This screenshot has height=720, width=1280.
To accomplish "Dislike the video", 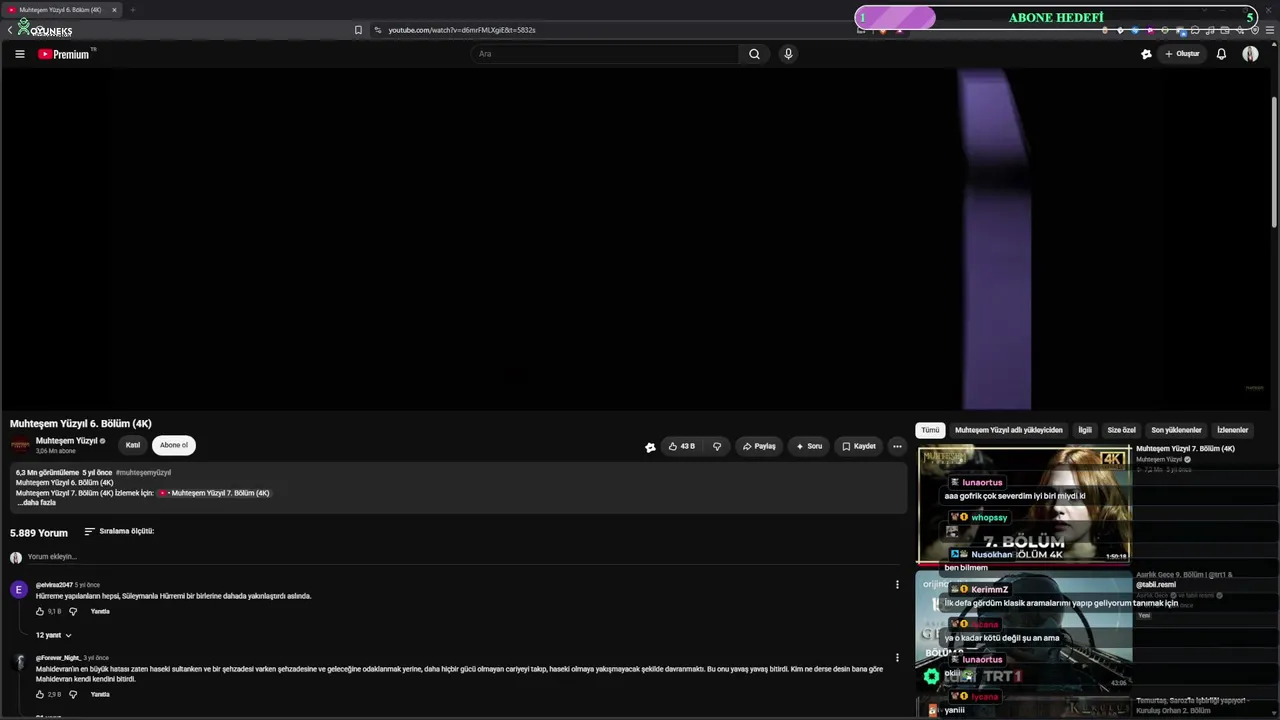I will tap(716, 446).
